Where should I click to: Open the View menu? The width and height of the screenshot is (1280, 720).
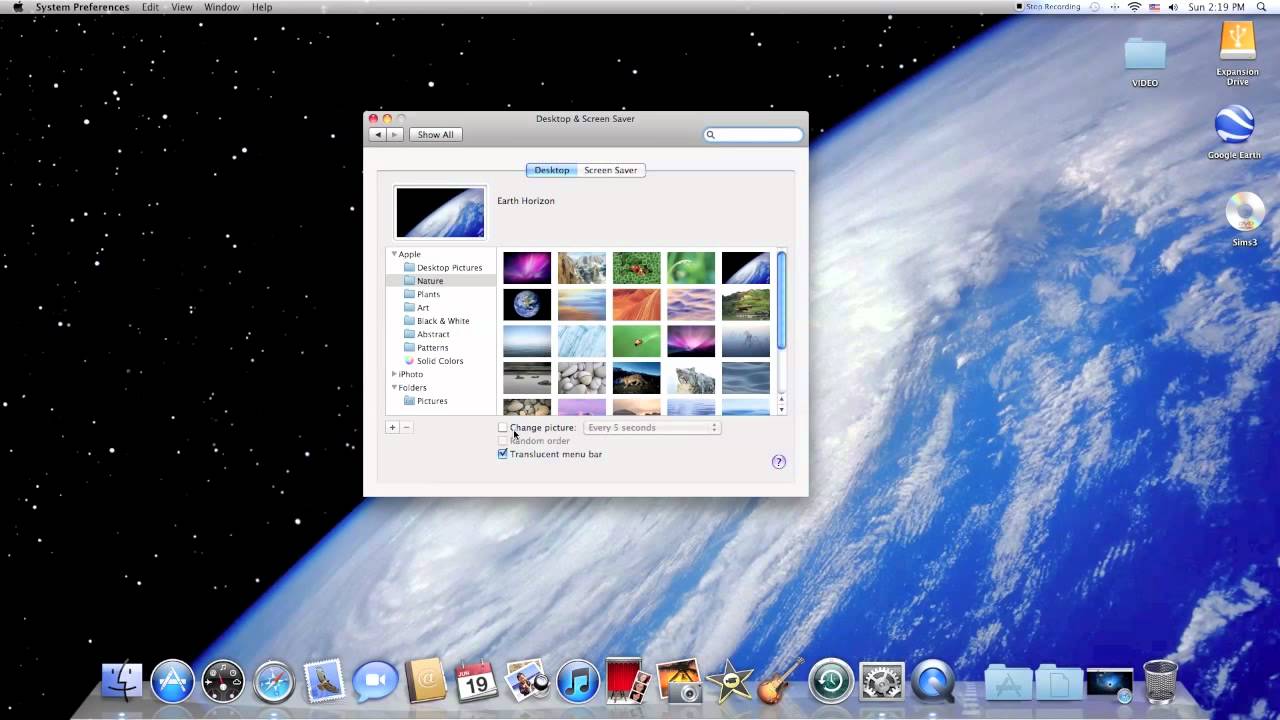pos(182,7)
